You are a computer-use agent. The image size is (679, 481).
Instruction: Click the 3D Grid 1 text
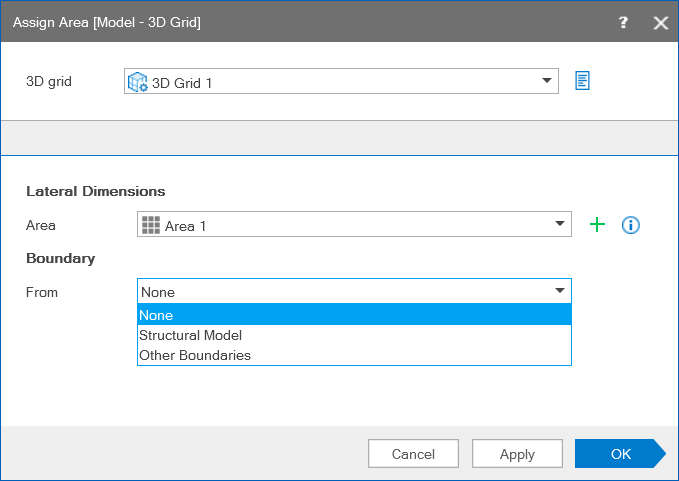click(182, 82)
